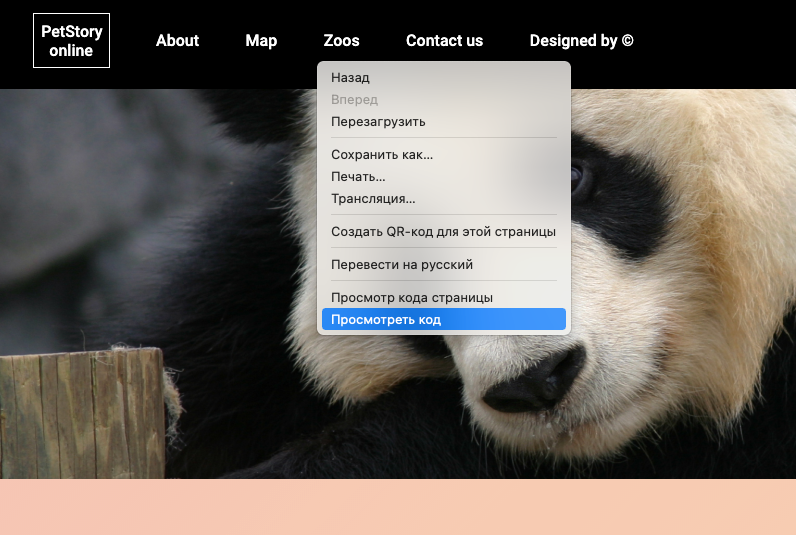The height and width of the screenshot is (535, 796).
Task: Click the Designed by © link
Action: tap(581, 41)
